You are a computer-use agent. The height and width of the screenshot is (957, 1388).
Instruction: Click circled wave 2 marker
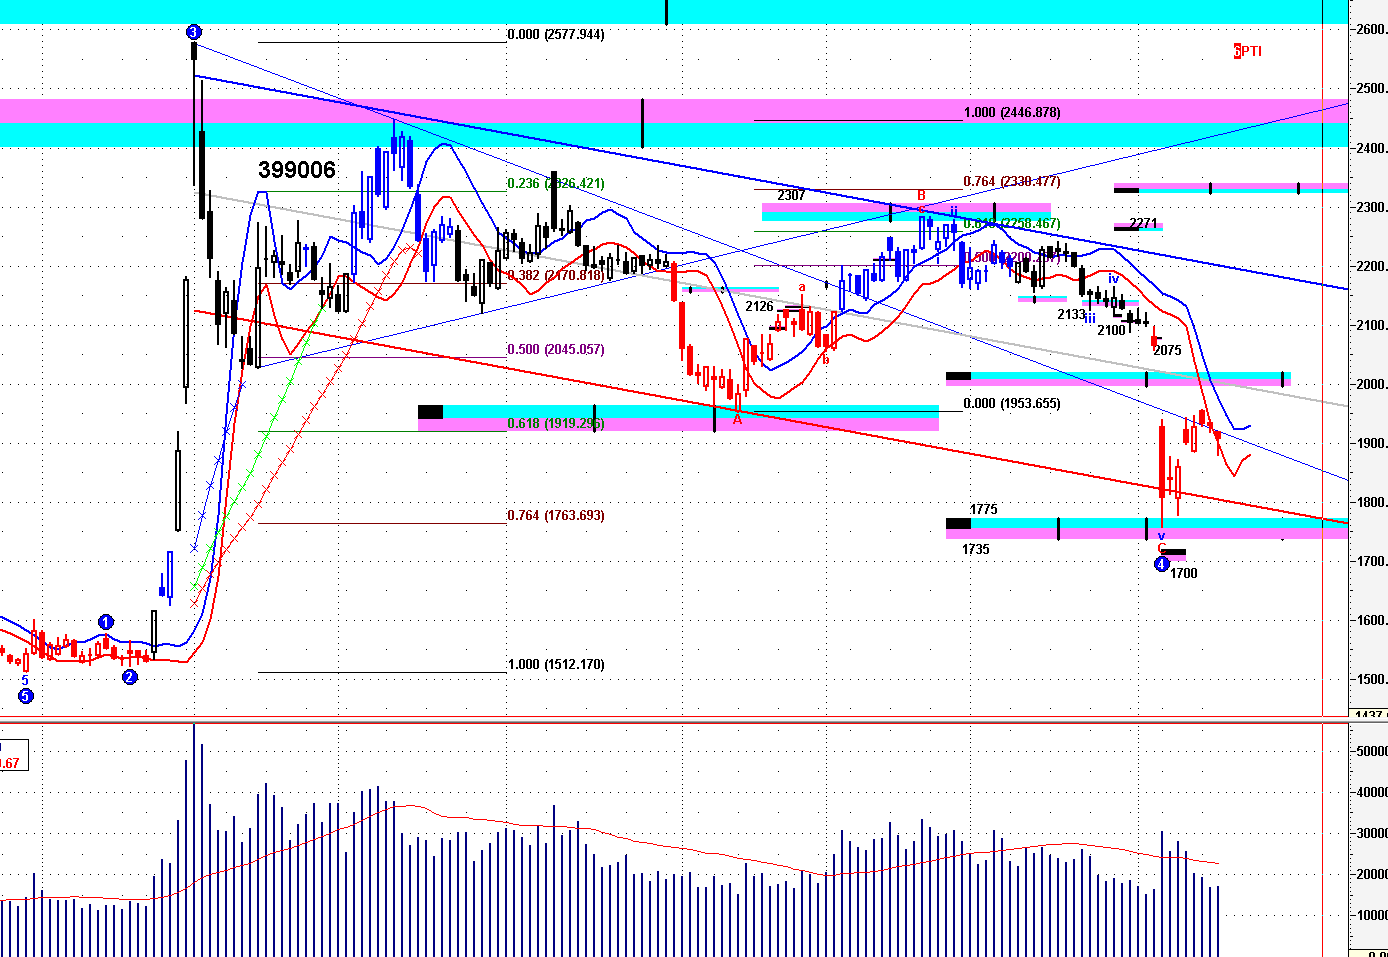tap(130, 677)
